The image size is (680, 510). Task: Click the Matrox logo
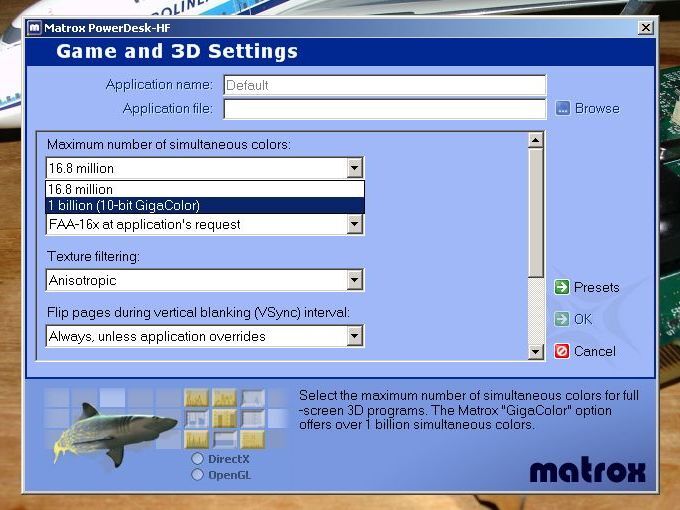click(588, 472)
